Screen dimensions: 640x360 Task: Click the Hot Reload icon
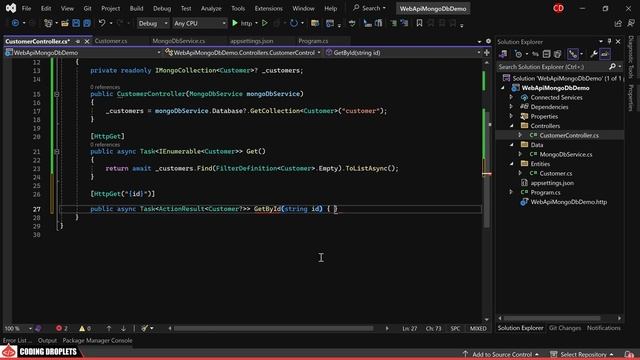pos(293,23)
